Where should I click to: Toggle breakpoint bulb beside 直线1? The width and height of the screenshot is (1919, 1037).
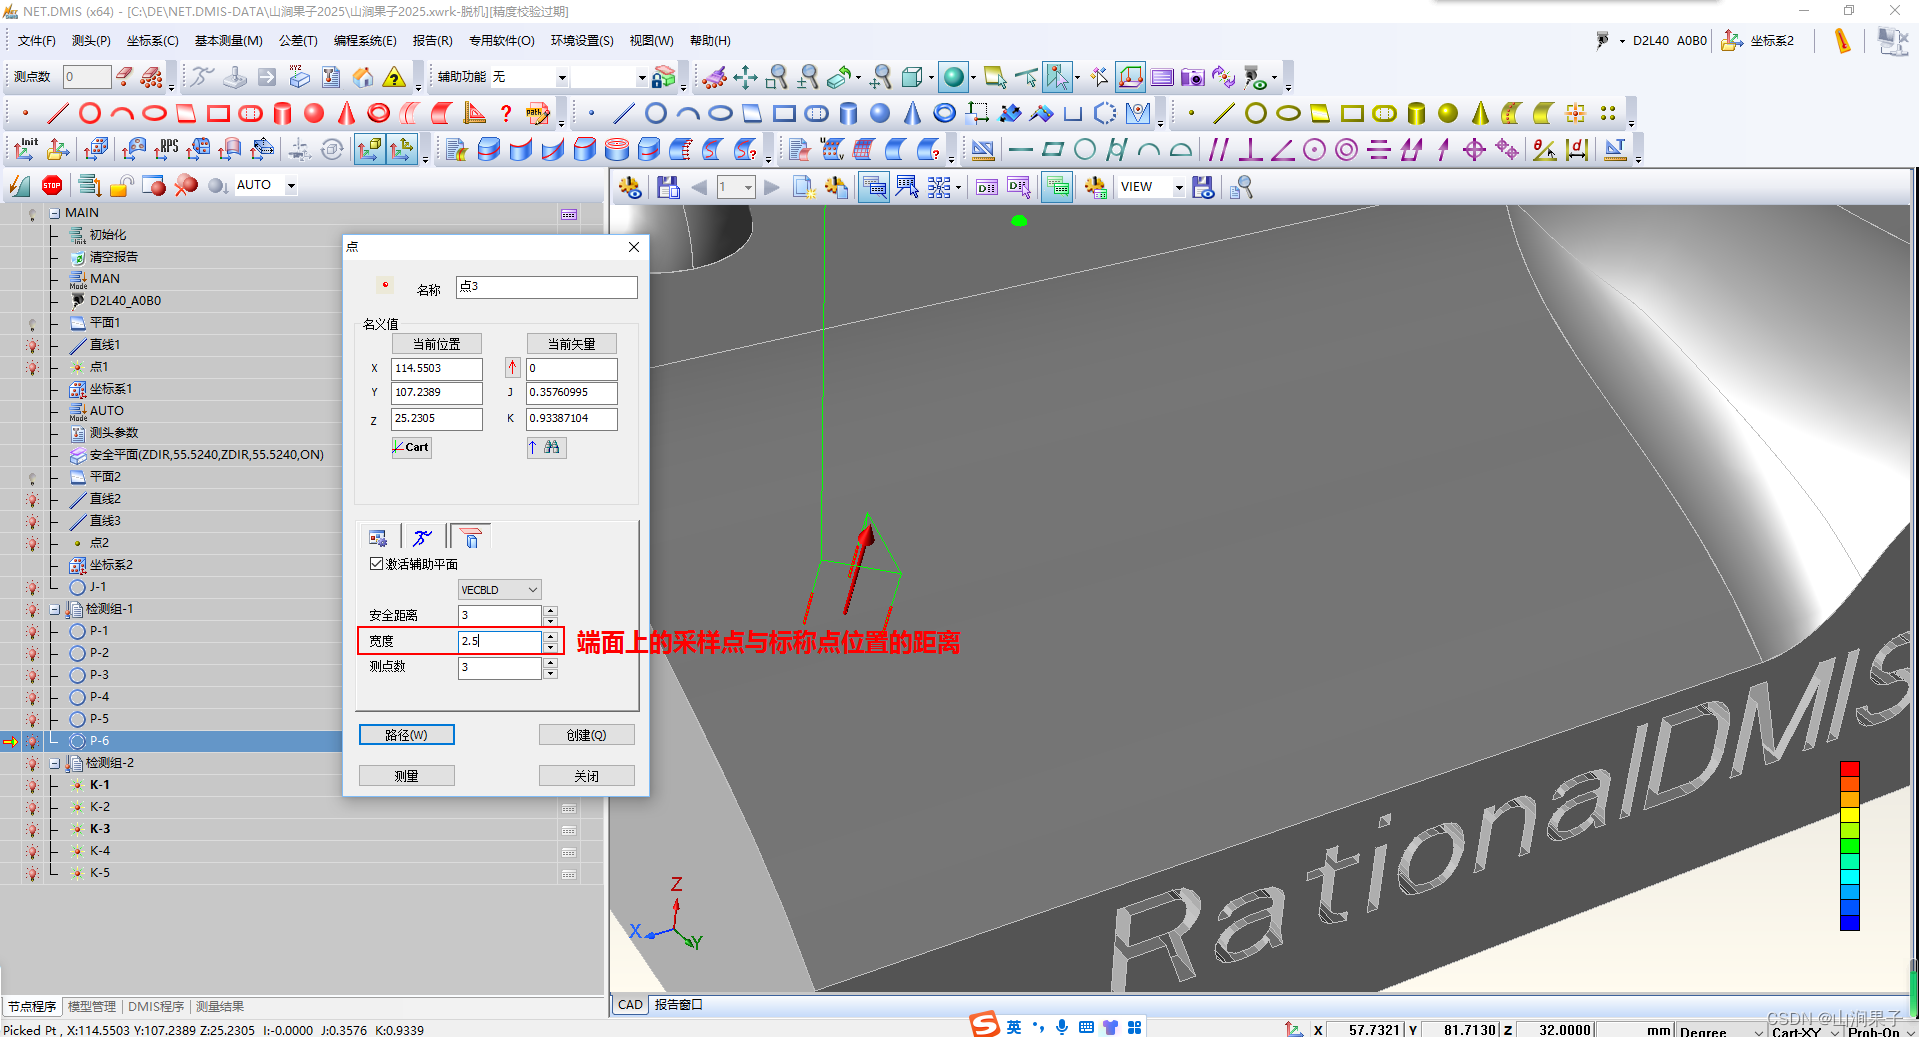pos(32,345)
